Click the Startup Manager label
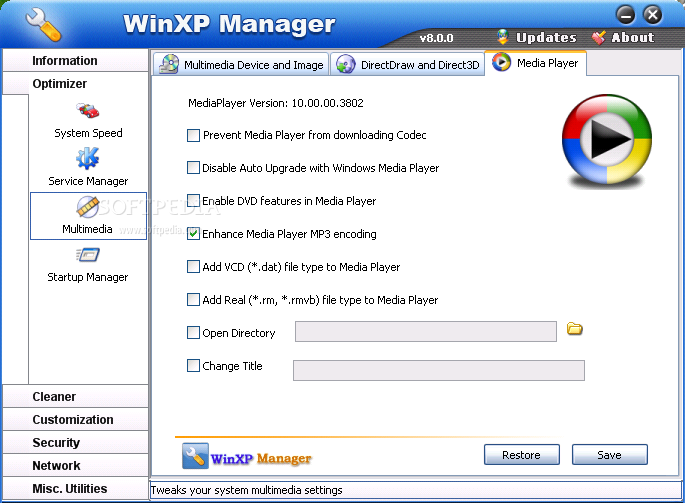685x503 pixels. pyautogui.click(x=88, y=277)
